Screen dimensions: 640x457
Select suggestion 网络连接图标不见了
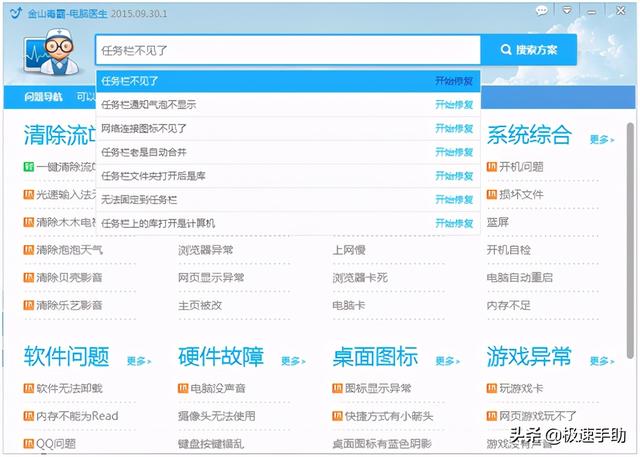pos(288,129)
